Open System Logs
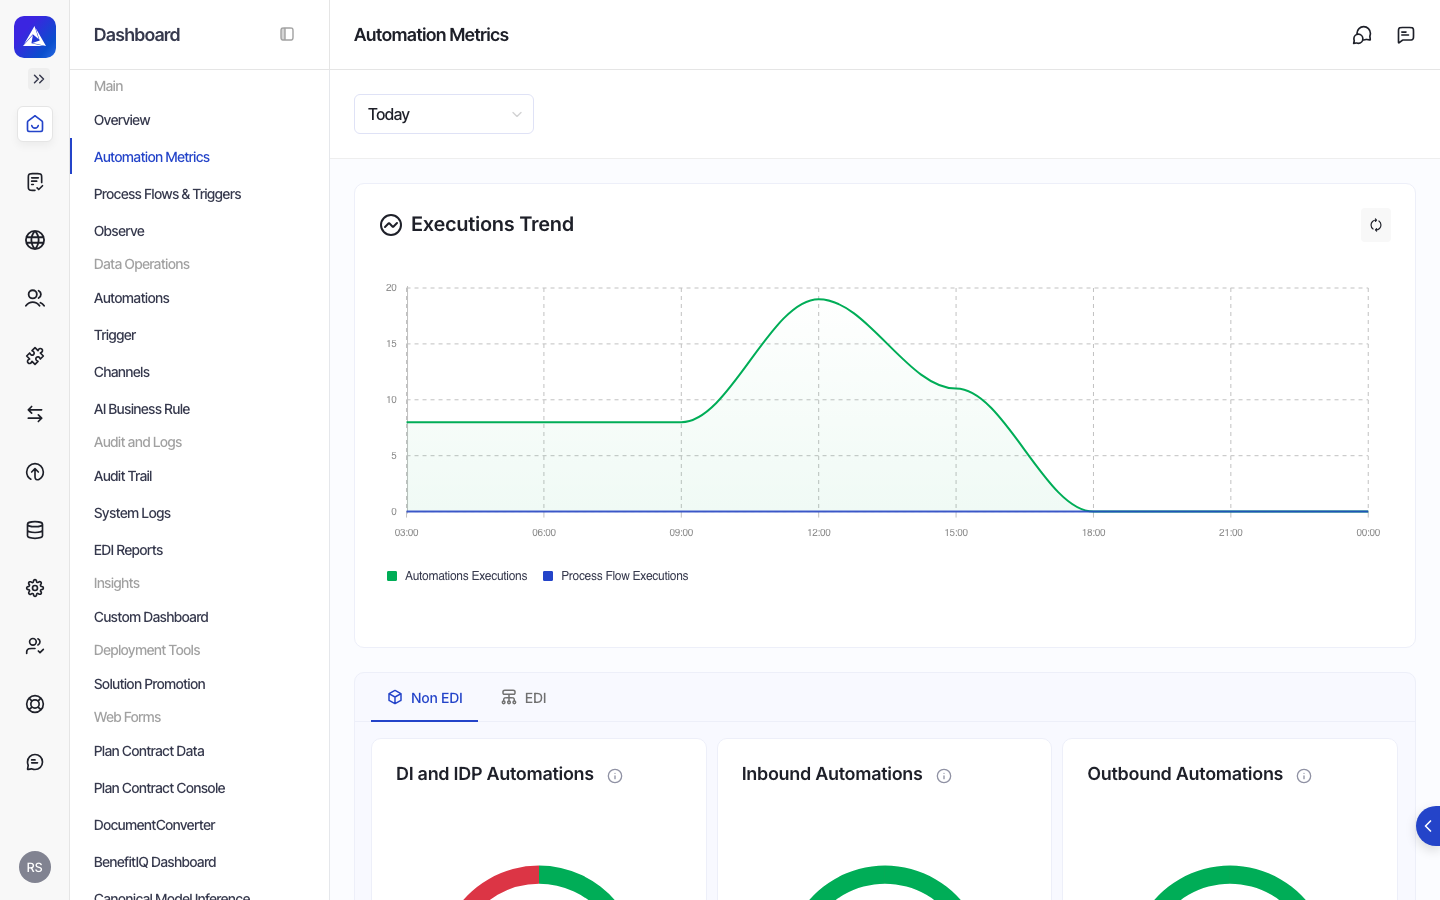This screenshot has height=900, width=1440. (x=132, y=513)
